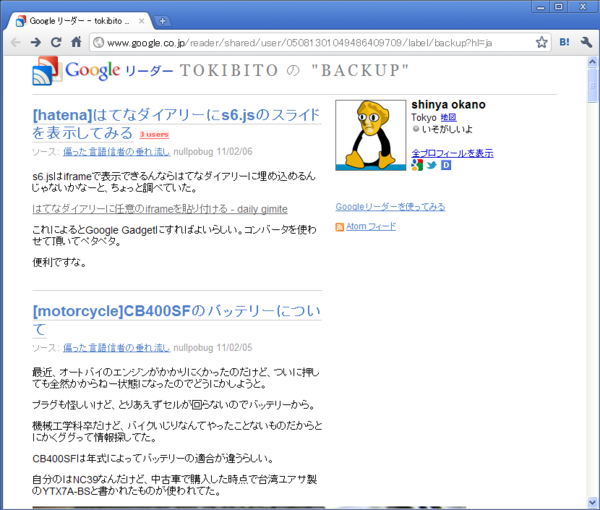Open the 地図 map link next to Tokyo
This screenshot has width=600, height=510.
tap(448, 117)
